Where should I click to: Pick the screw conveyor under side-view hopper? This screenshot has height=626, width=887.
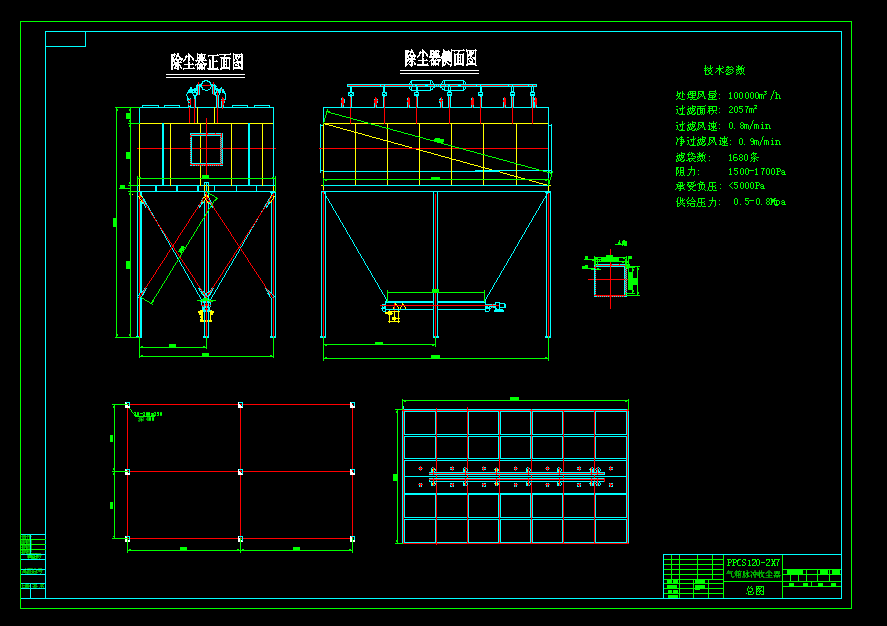(443, 307)
